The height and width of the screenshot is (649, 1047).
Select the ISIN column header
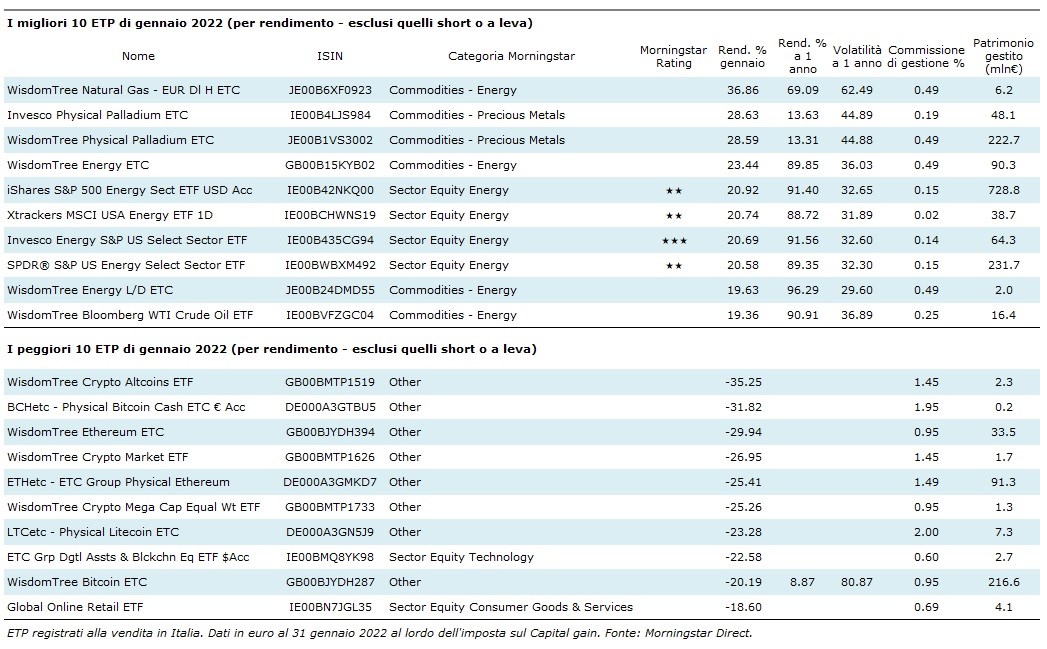point(329,56)
